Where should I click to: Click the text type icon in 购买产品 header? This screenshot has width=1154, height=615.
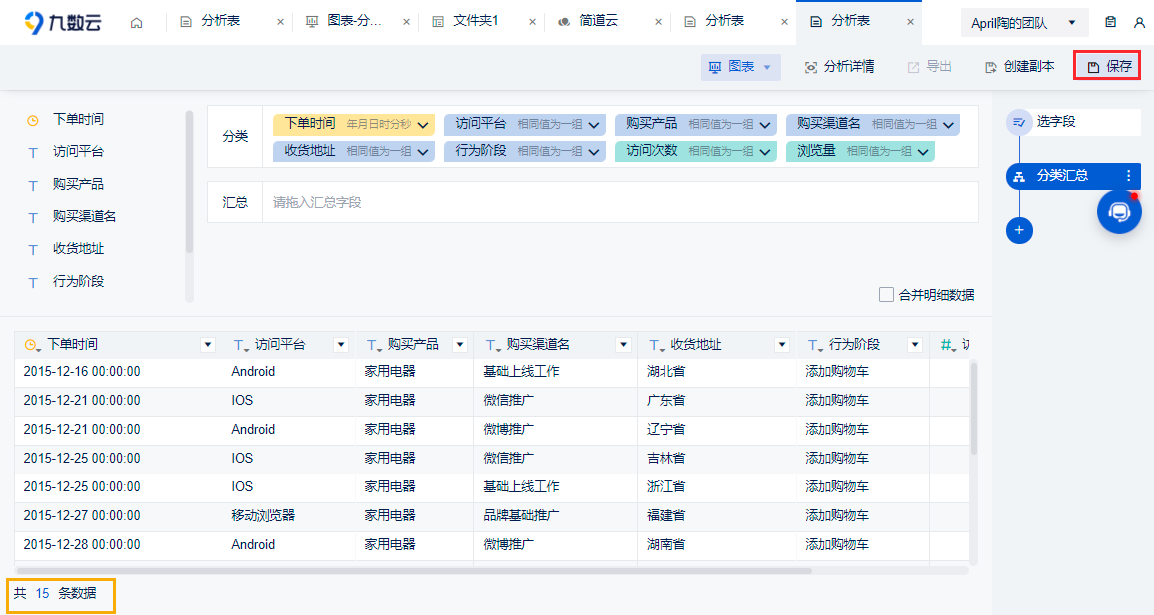point(372,345)
